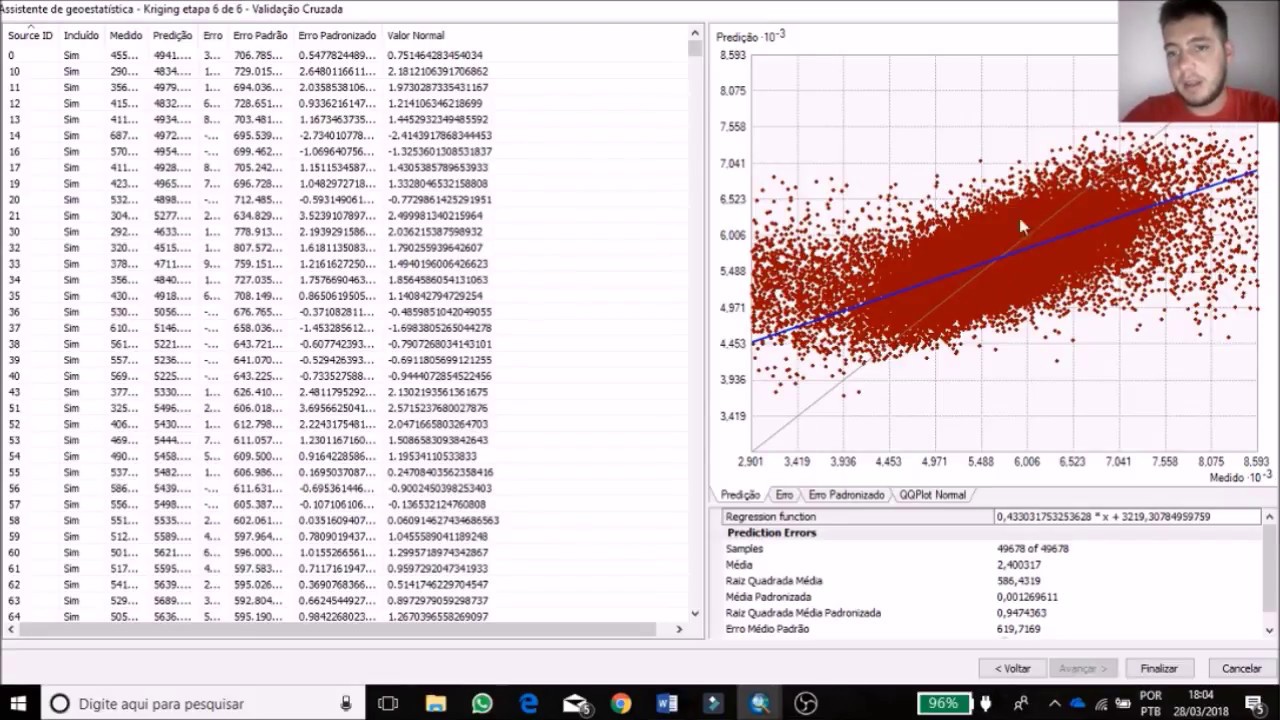
Task: Click the table's vertical scrollbar down arrow
Action: click(x=695, y=613)
